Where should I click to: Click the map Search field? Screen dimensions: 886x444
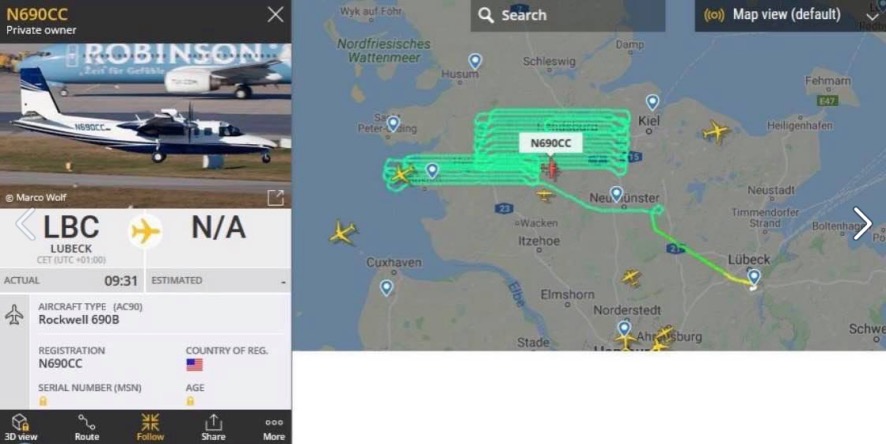coord(568,15)
